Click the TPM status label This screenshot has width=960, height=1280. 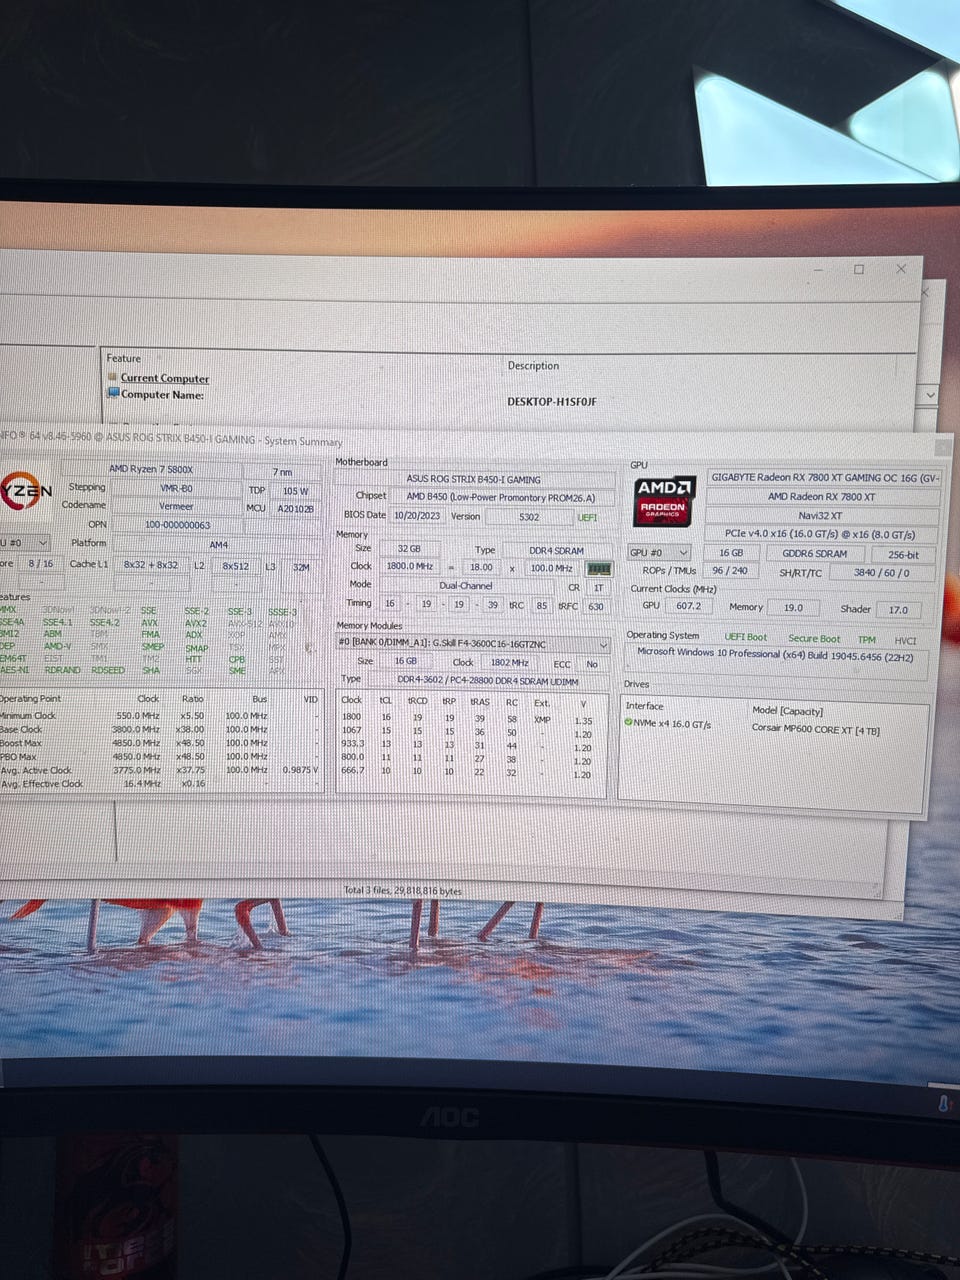[866, 640]
